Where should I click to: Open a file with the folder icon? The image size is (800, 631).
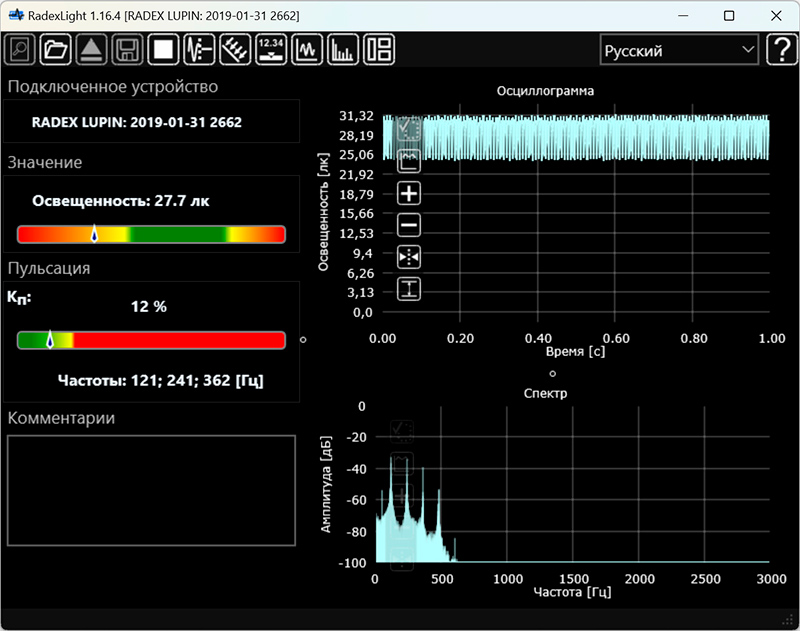56,49
